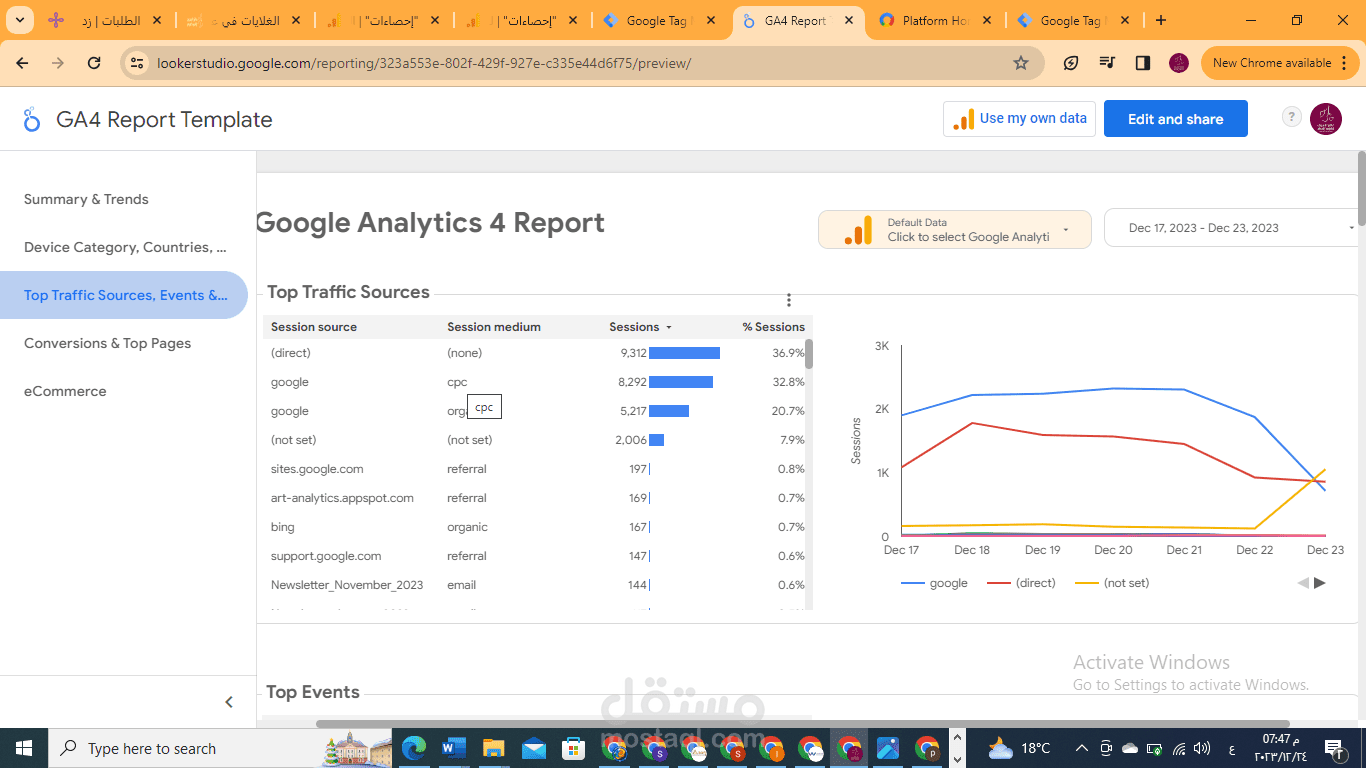1366x768 pixels.
Task: Click the (direct) entry in chart legend
Action: [x=1022, y=583]
